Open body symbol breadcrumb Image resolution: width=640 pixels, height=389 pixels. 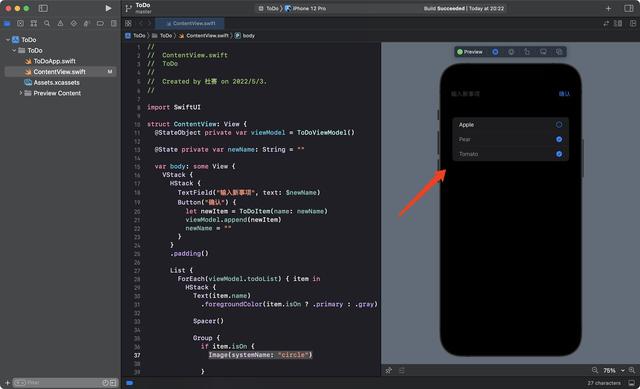[x=245, y=36]
